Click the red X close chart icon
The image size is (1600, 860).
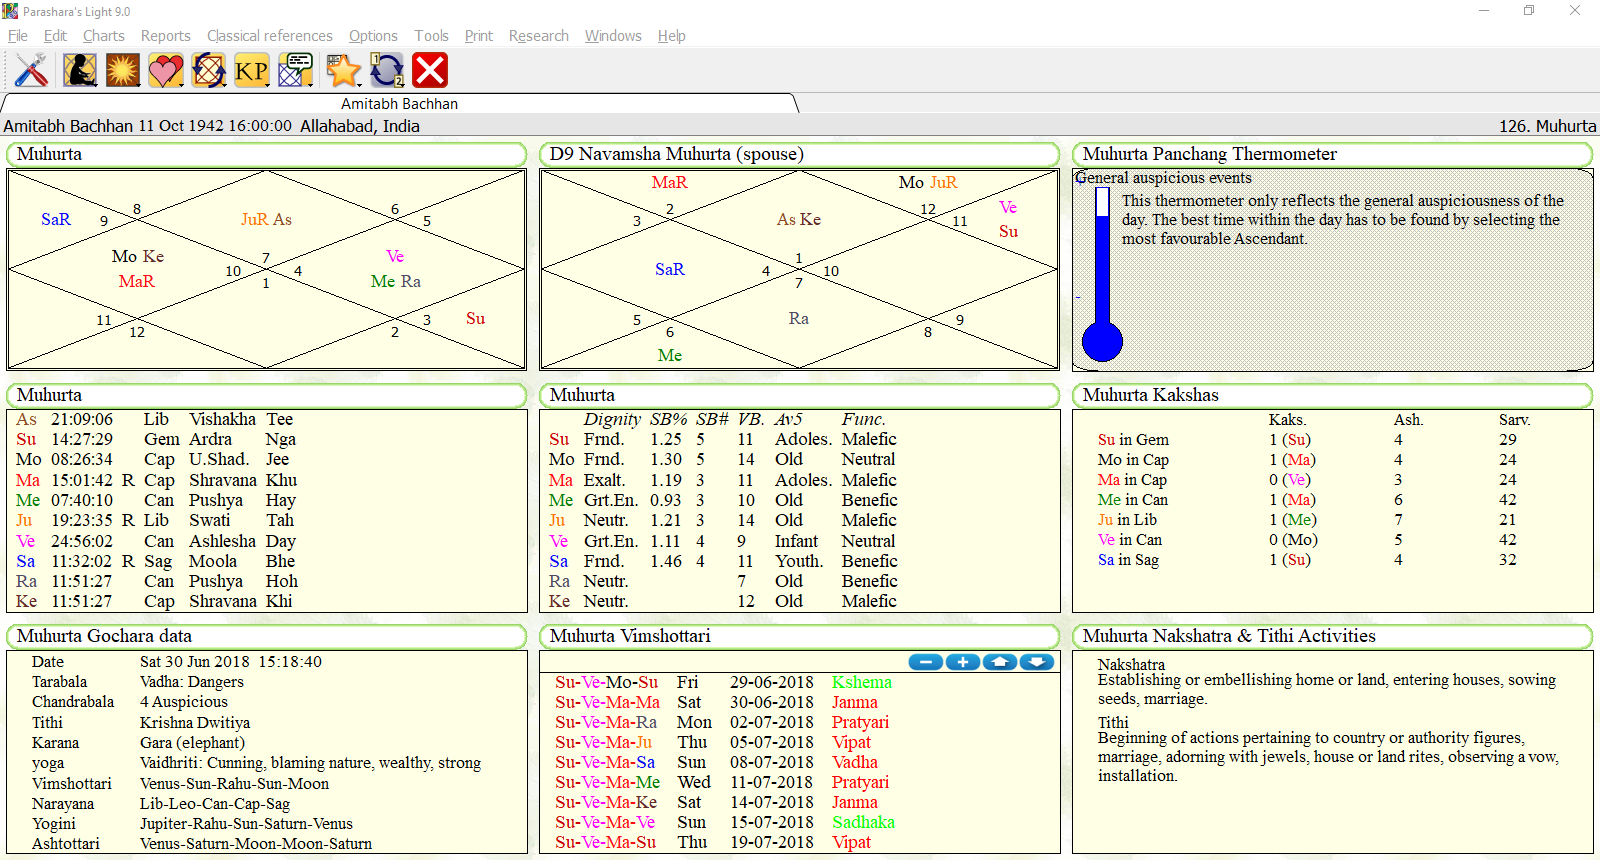click(430, 70)
